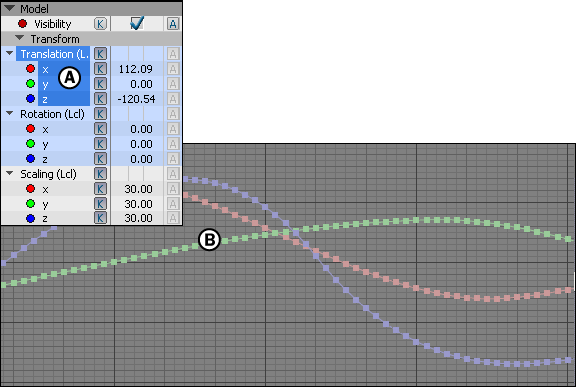Click the blue dot beside Translation z

click(30, 98)
